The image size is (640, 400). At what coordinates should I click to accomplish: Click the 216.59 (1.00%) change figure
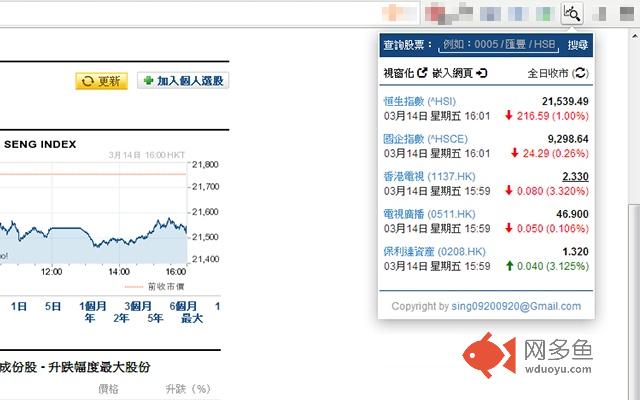552,116
